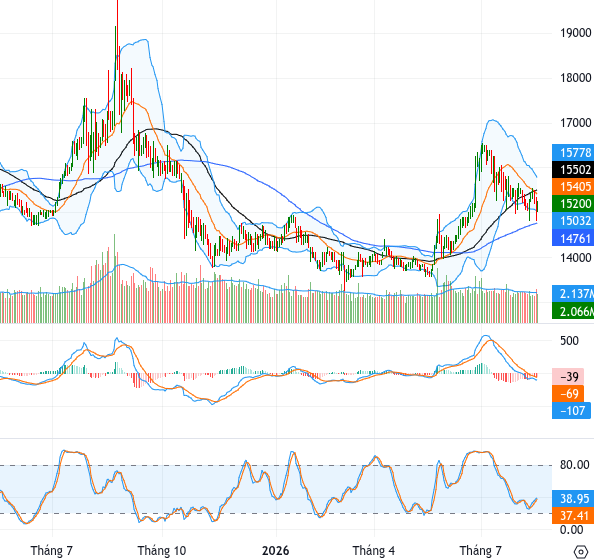
Task: Click the Tháng 10 time axis label
Action: pos(162,550)
